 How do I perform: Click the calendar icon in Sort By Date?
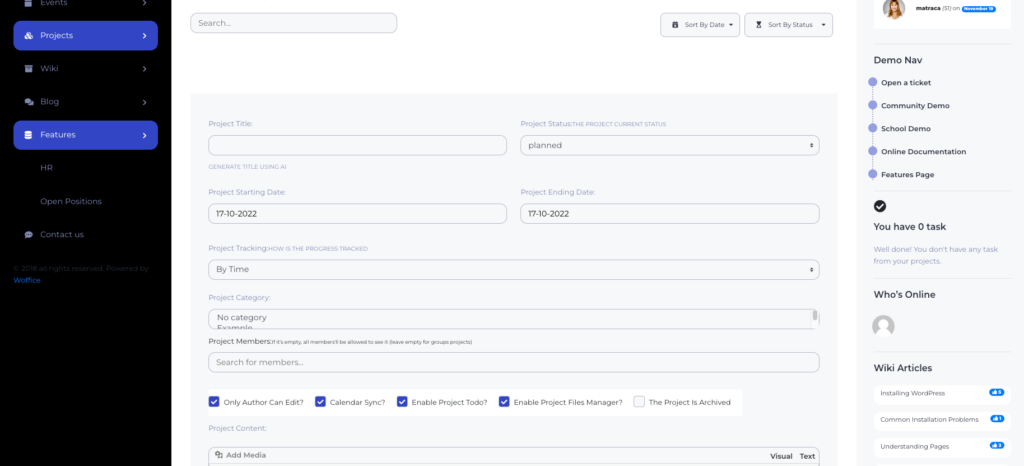675,25
